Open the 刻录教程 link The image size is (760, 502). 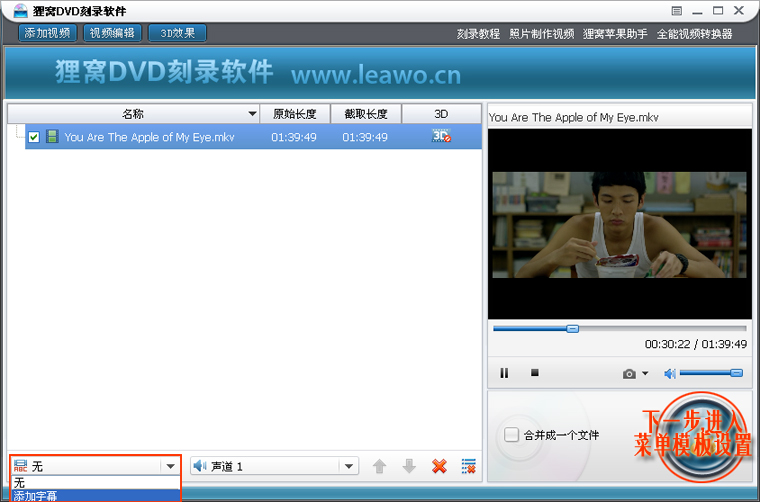point(478,34)
